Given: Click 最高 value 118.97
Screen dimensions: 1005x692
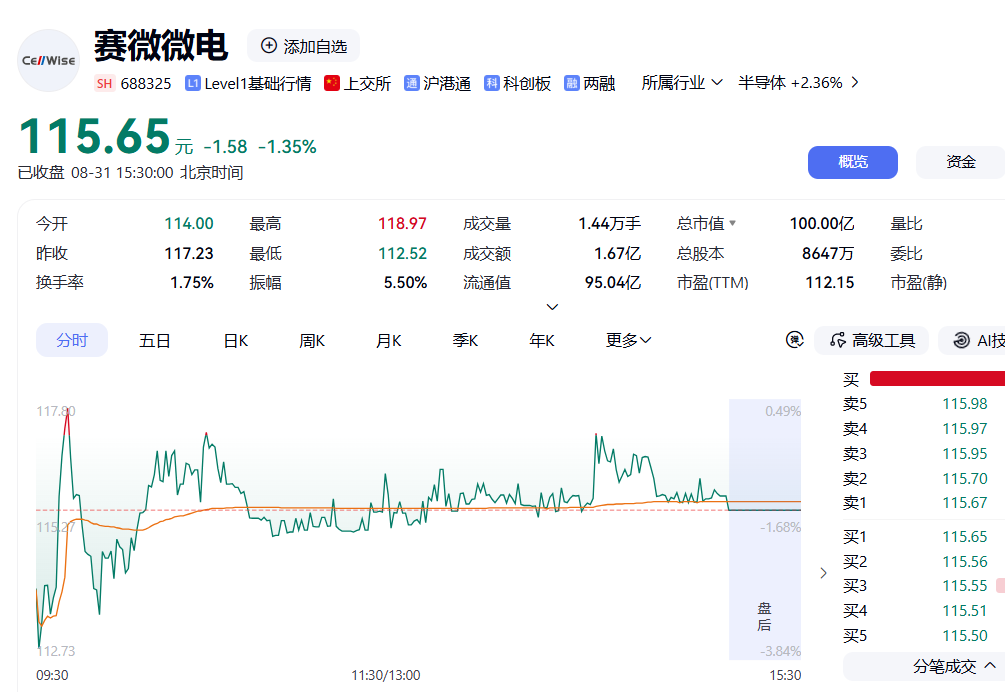Looking at the screenshot, I should coord(403,224).
